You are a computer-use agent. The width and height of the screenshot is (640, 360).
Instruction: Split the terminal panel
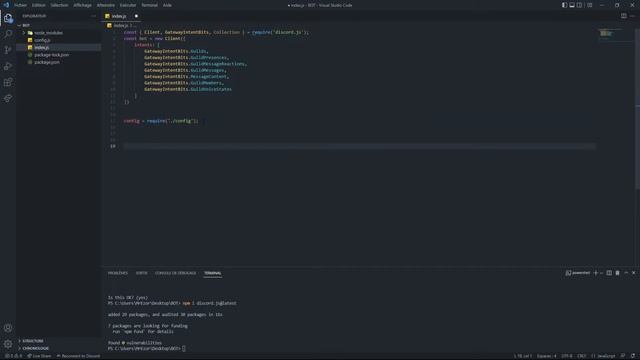[x=609, y=273]
